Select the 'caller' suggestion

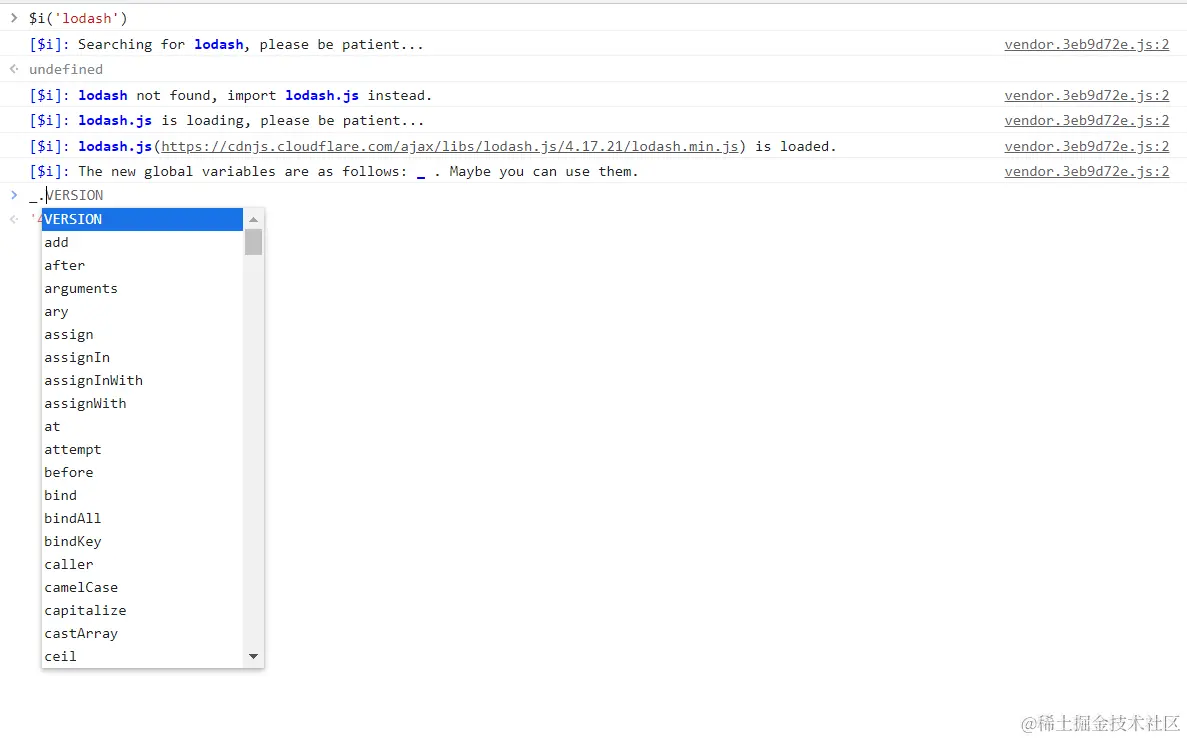point(142,564)
